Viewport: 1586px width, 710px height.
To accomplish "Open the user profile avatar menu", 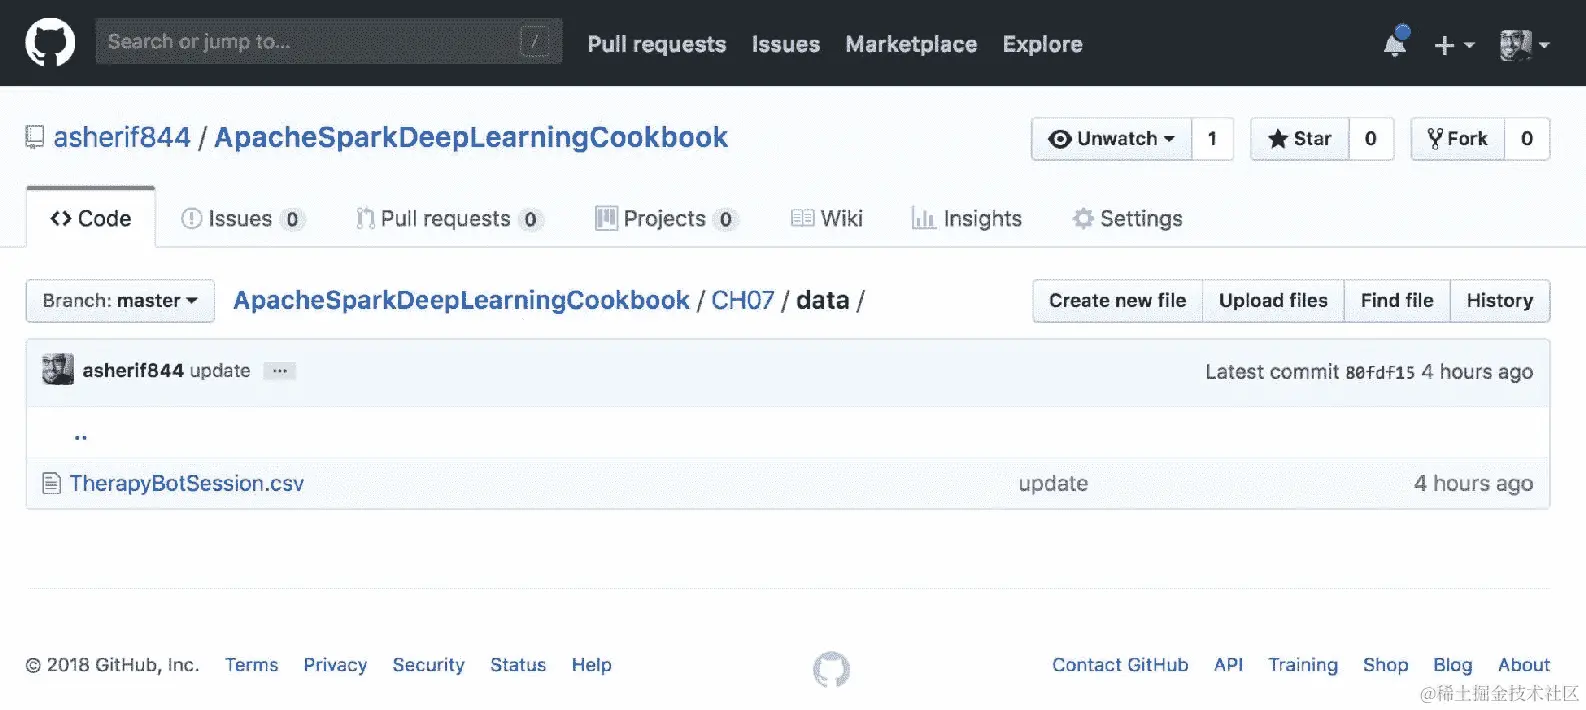I will pos(1524,45).
